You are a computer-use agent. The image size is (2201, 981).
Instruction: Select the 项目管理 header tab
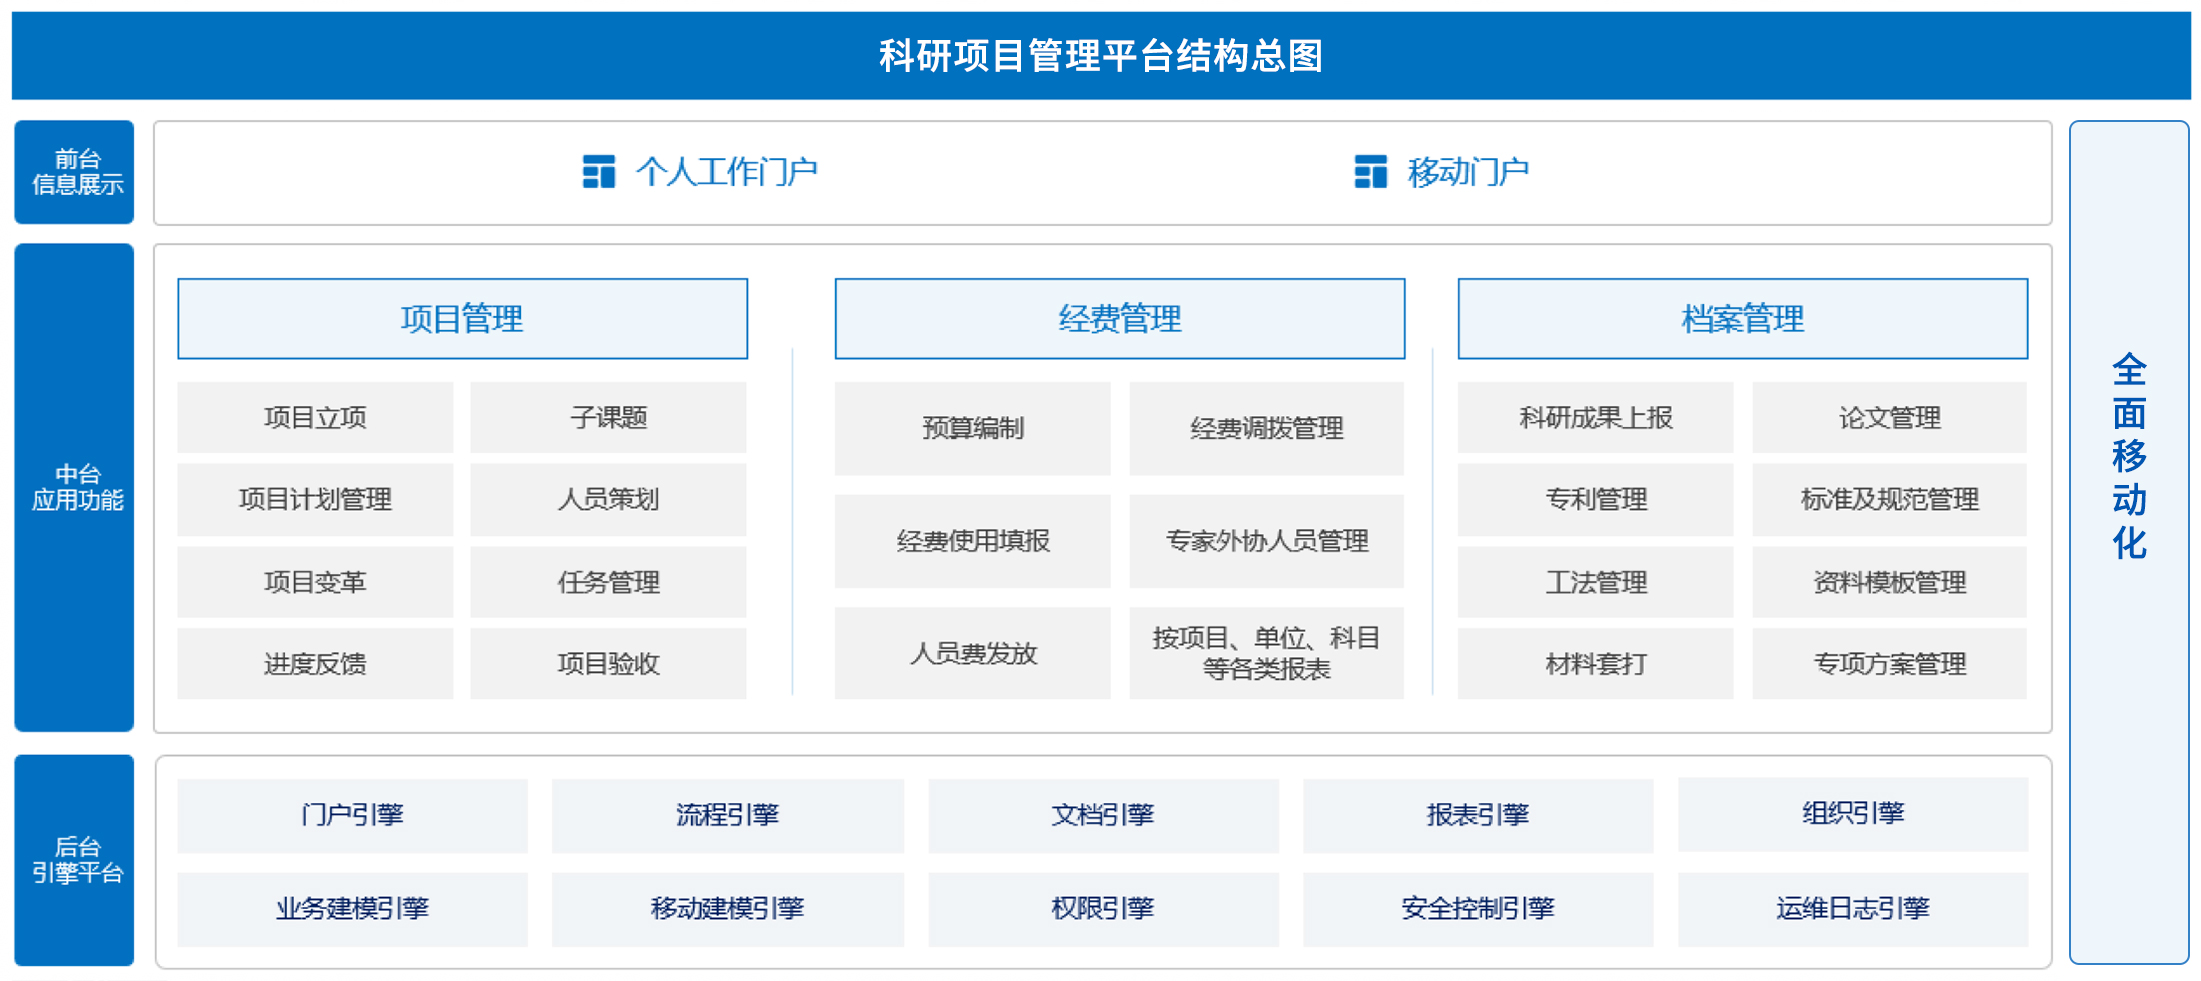(462, 319)
